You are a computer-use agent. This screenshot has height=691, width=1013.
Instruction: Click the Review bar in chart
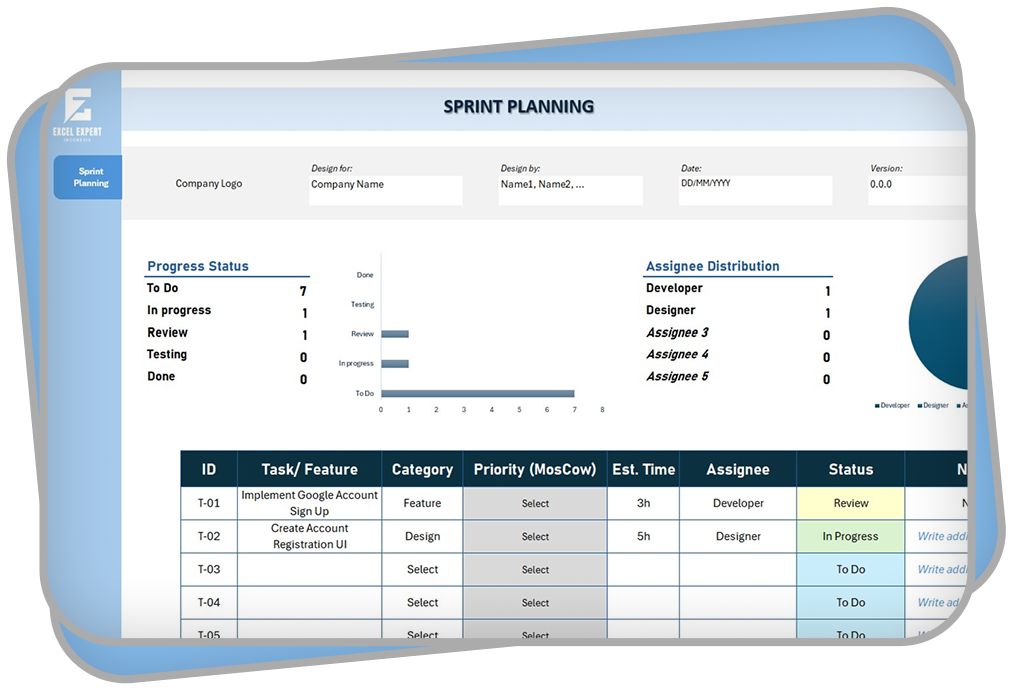[395, 334]
